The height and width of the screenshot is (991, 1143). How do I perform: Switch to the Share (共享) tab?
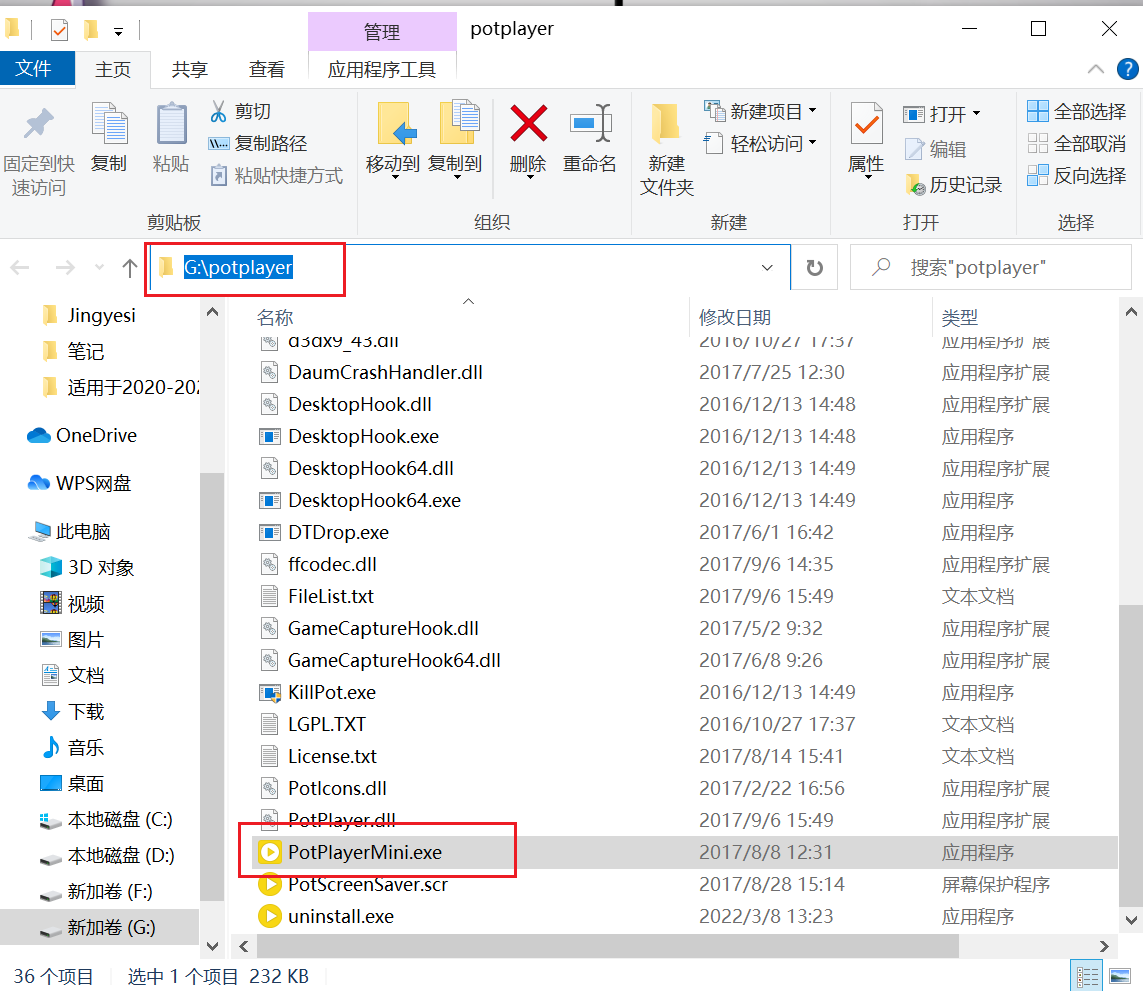(190, 69)
